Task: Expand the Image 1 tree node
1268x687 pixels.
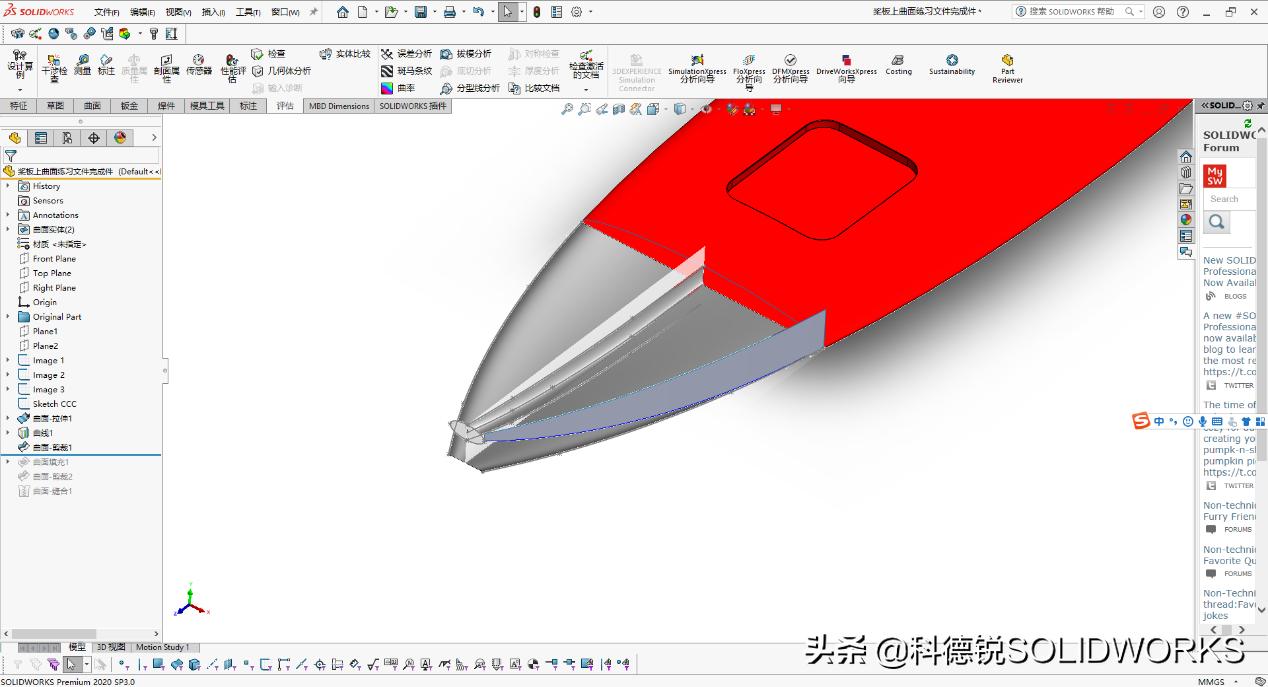Action: click(8, 360)
